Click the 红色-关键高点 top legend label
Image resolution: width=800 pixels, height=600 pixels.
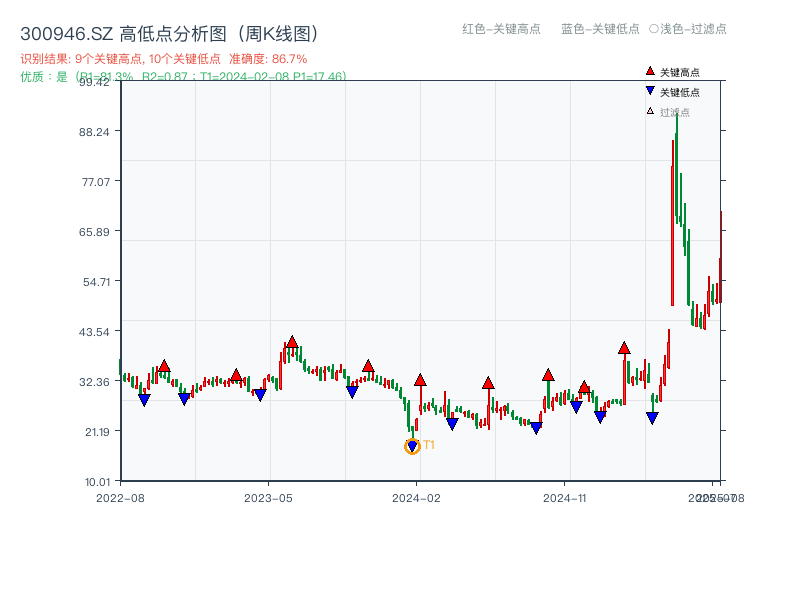point(501,29)
